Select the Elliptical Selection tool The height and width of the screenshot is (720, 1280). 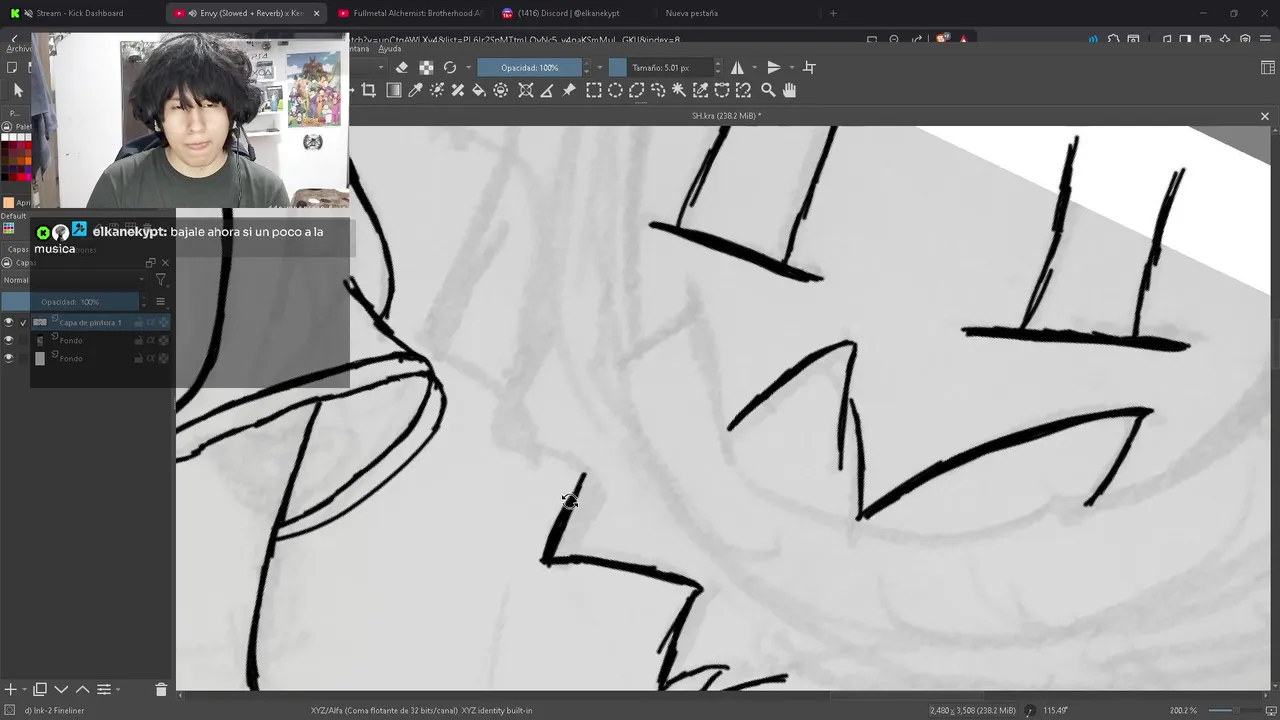coord(615,90)
